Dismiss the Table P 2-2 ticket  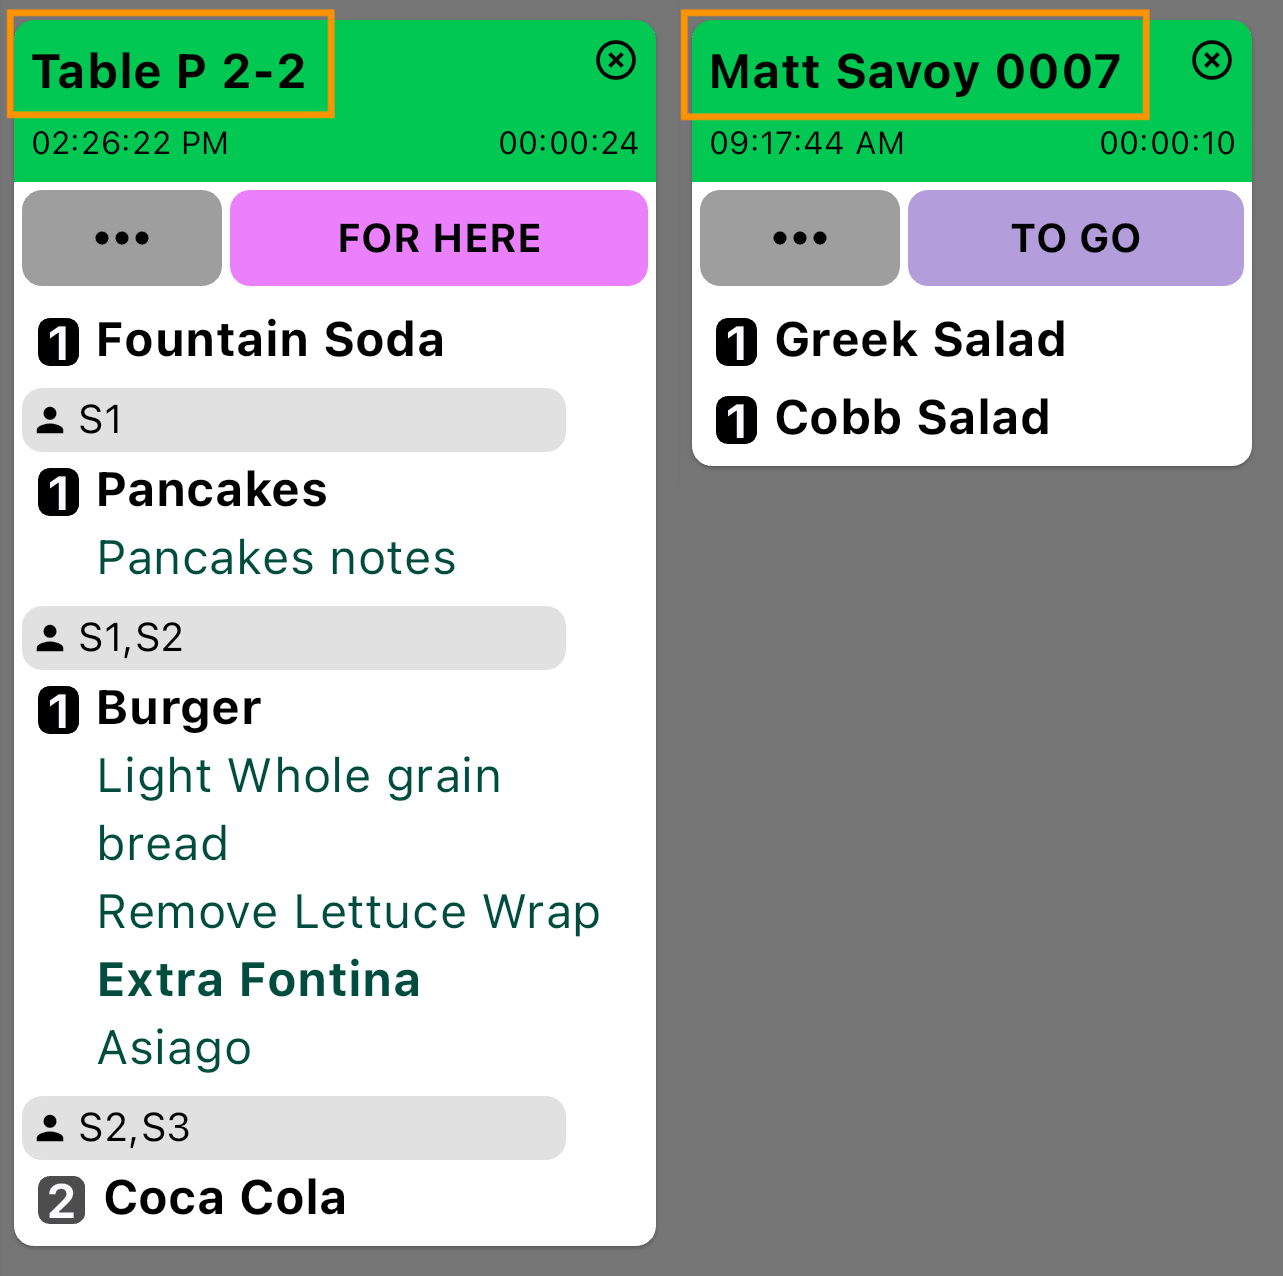[x=616, y=61]
